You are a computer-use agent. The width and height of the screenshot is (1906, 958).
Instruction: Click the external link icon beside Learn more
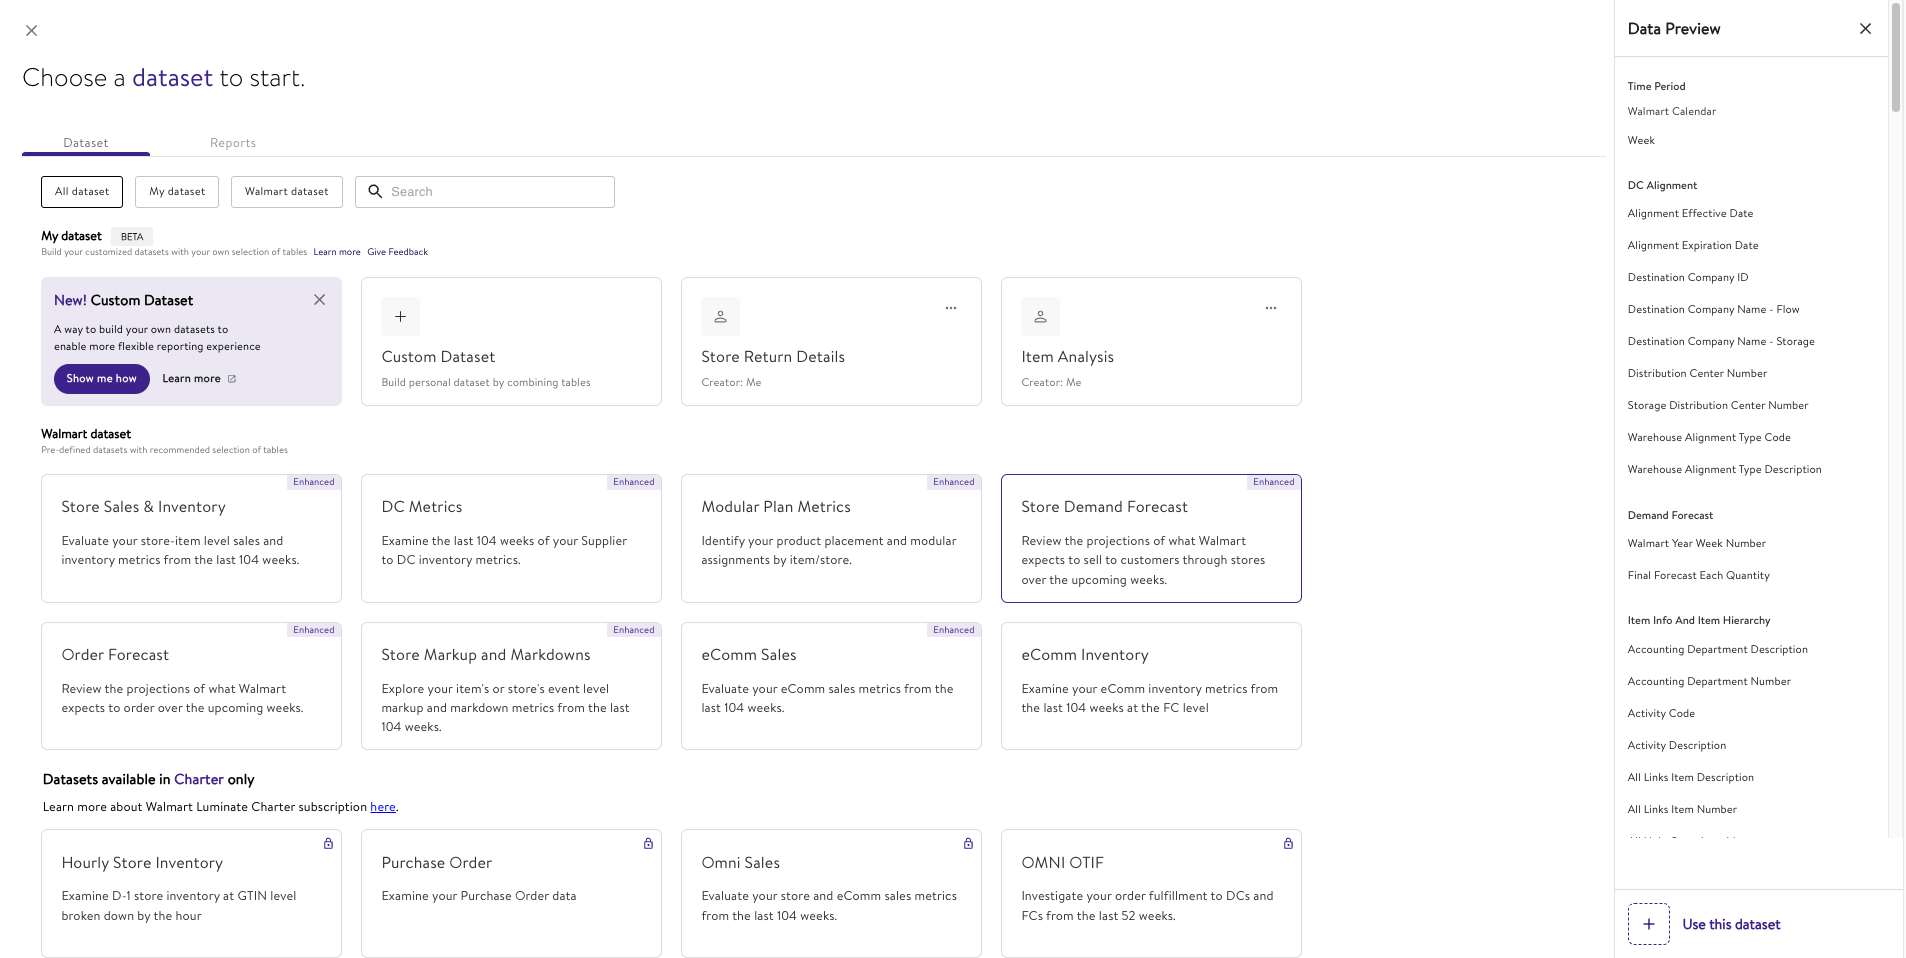click(232, 379)
